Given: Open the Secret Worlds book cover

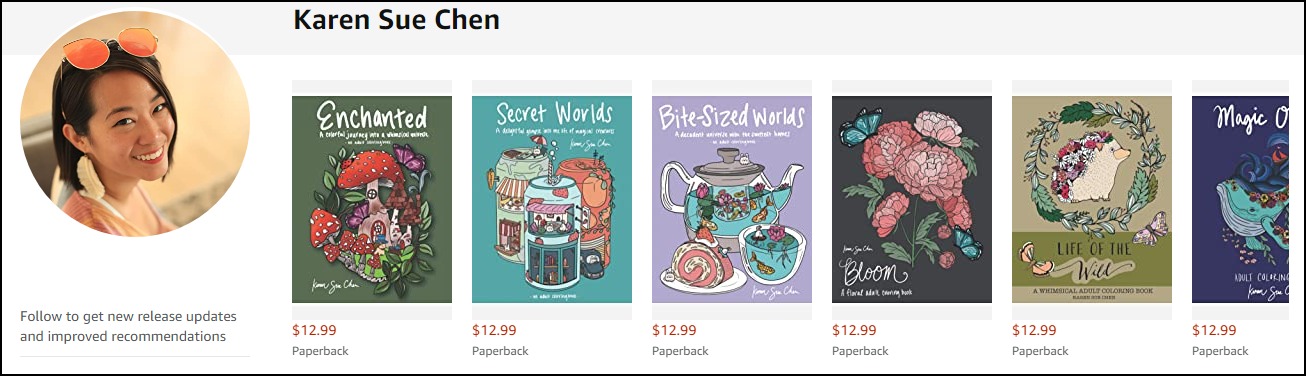Looking at the screenshot, I should (552, 199).
